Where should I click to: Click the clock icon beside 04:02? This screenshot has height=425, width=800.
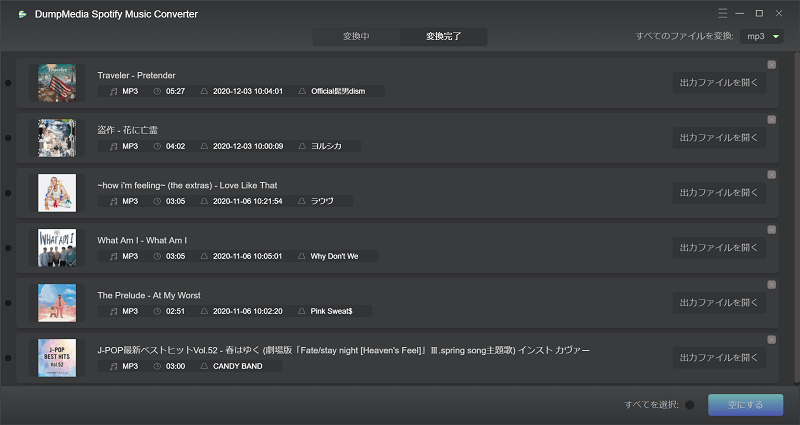click(157, 146)
